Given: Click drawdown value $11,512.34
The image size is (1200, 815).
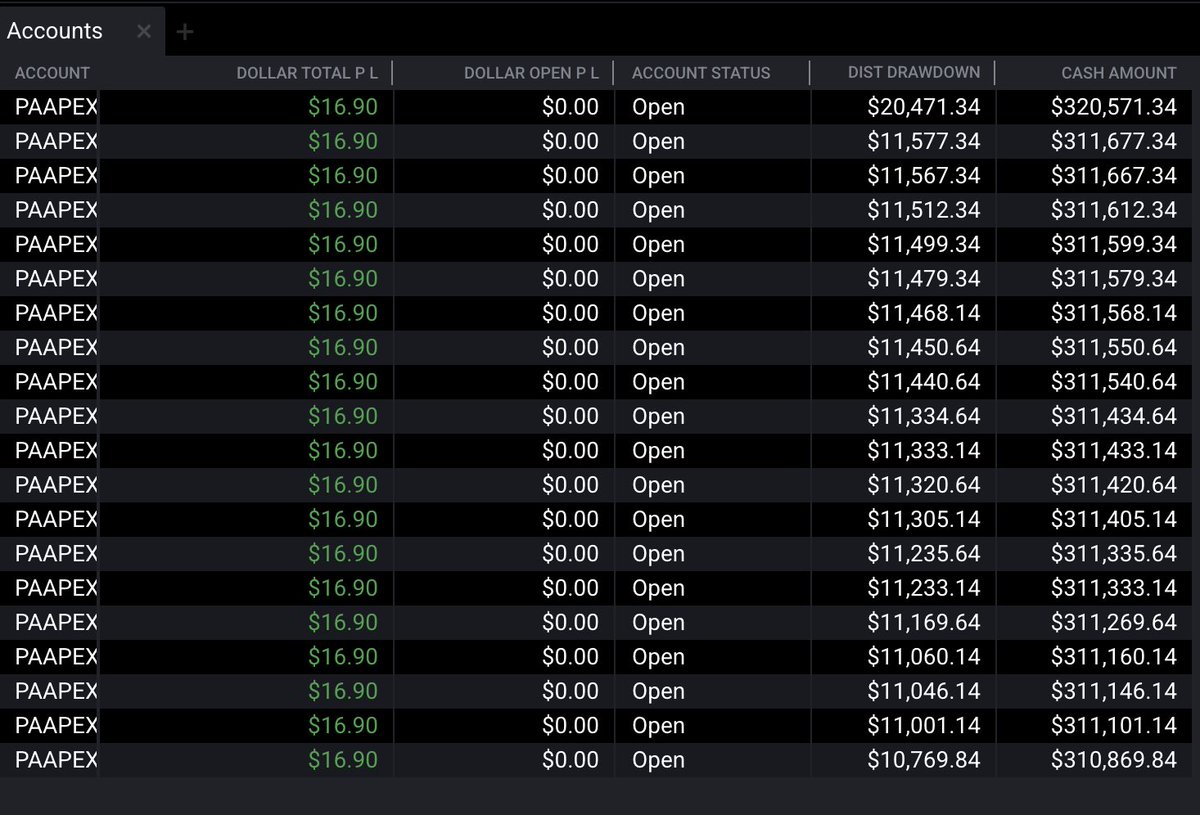Looking at the screenshot, I should tap(924, 210).
